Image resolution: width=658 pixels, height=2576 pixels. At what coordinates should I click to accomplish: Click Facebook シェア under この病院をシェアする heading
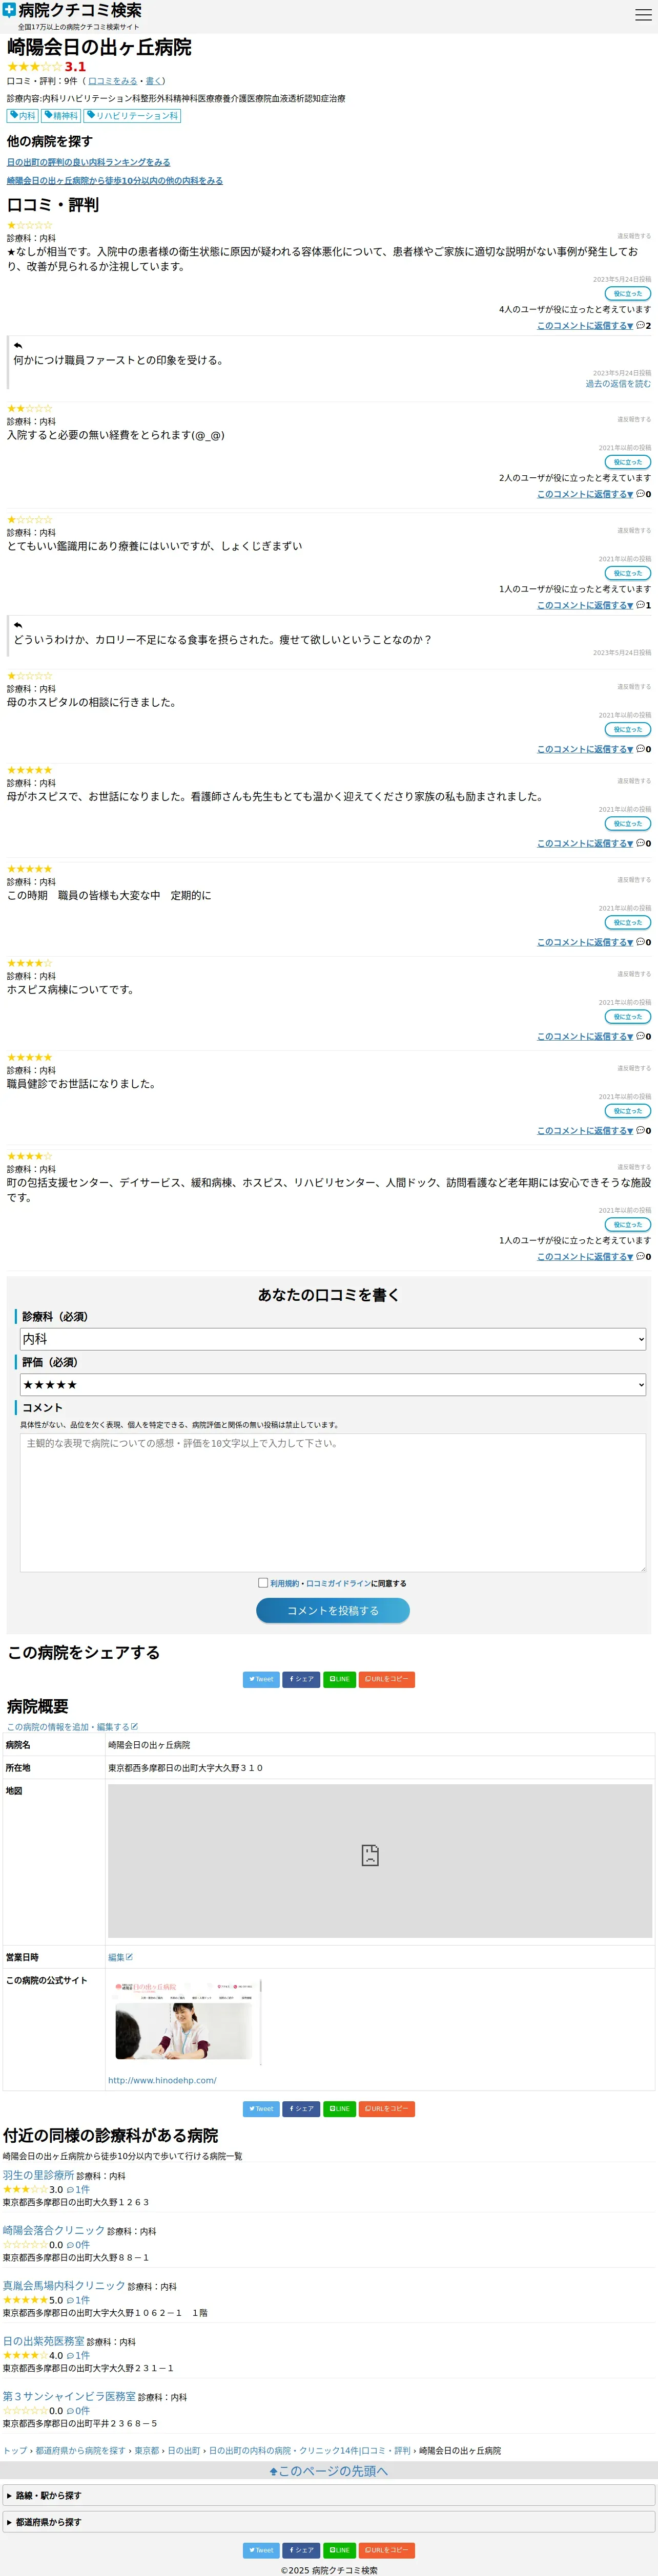click(x=301, y=1680)
